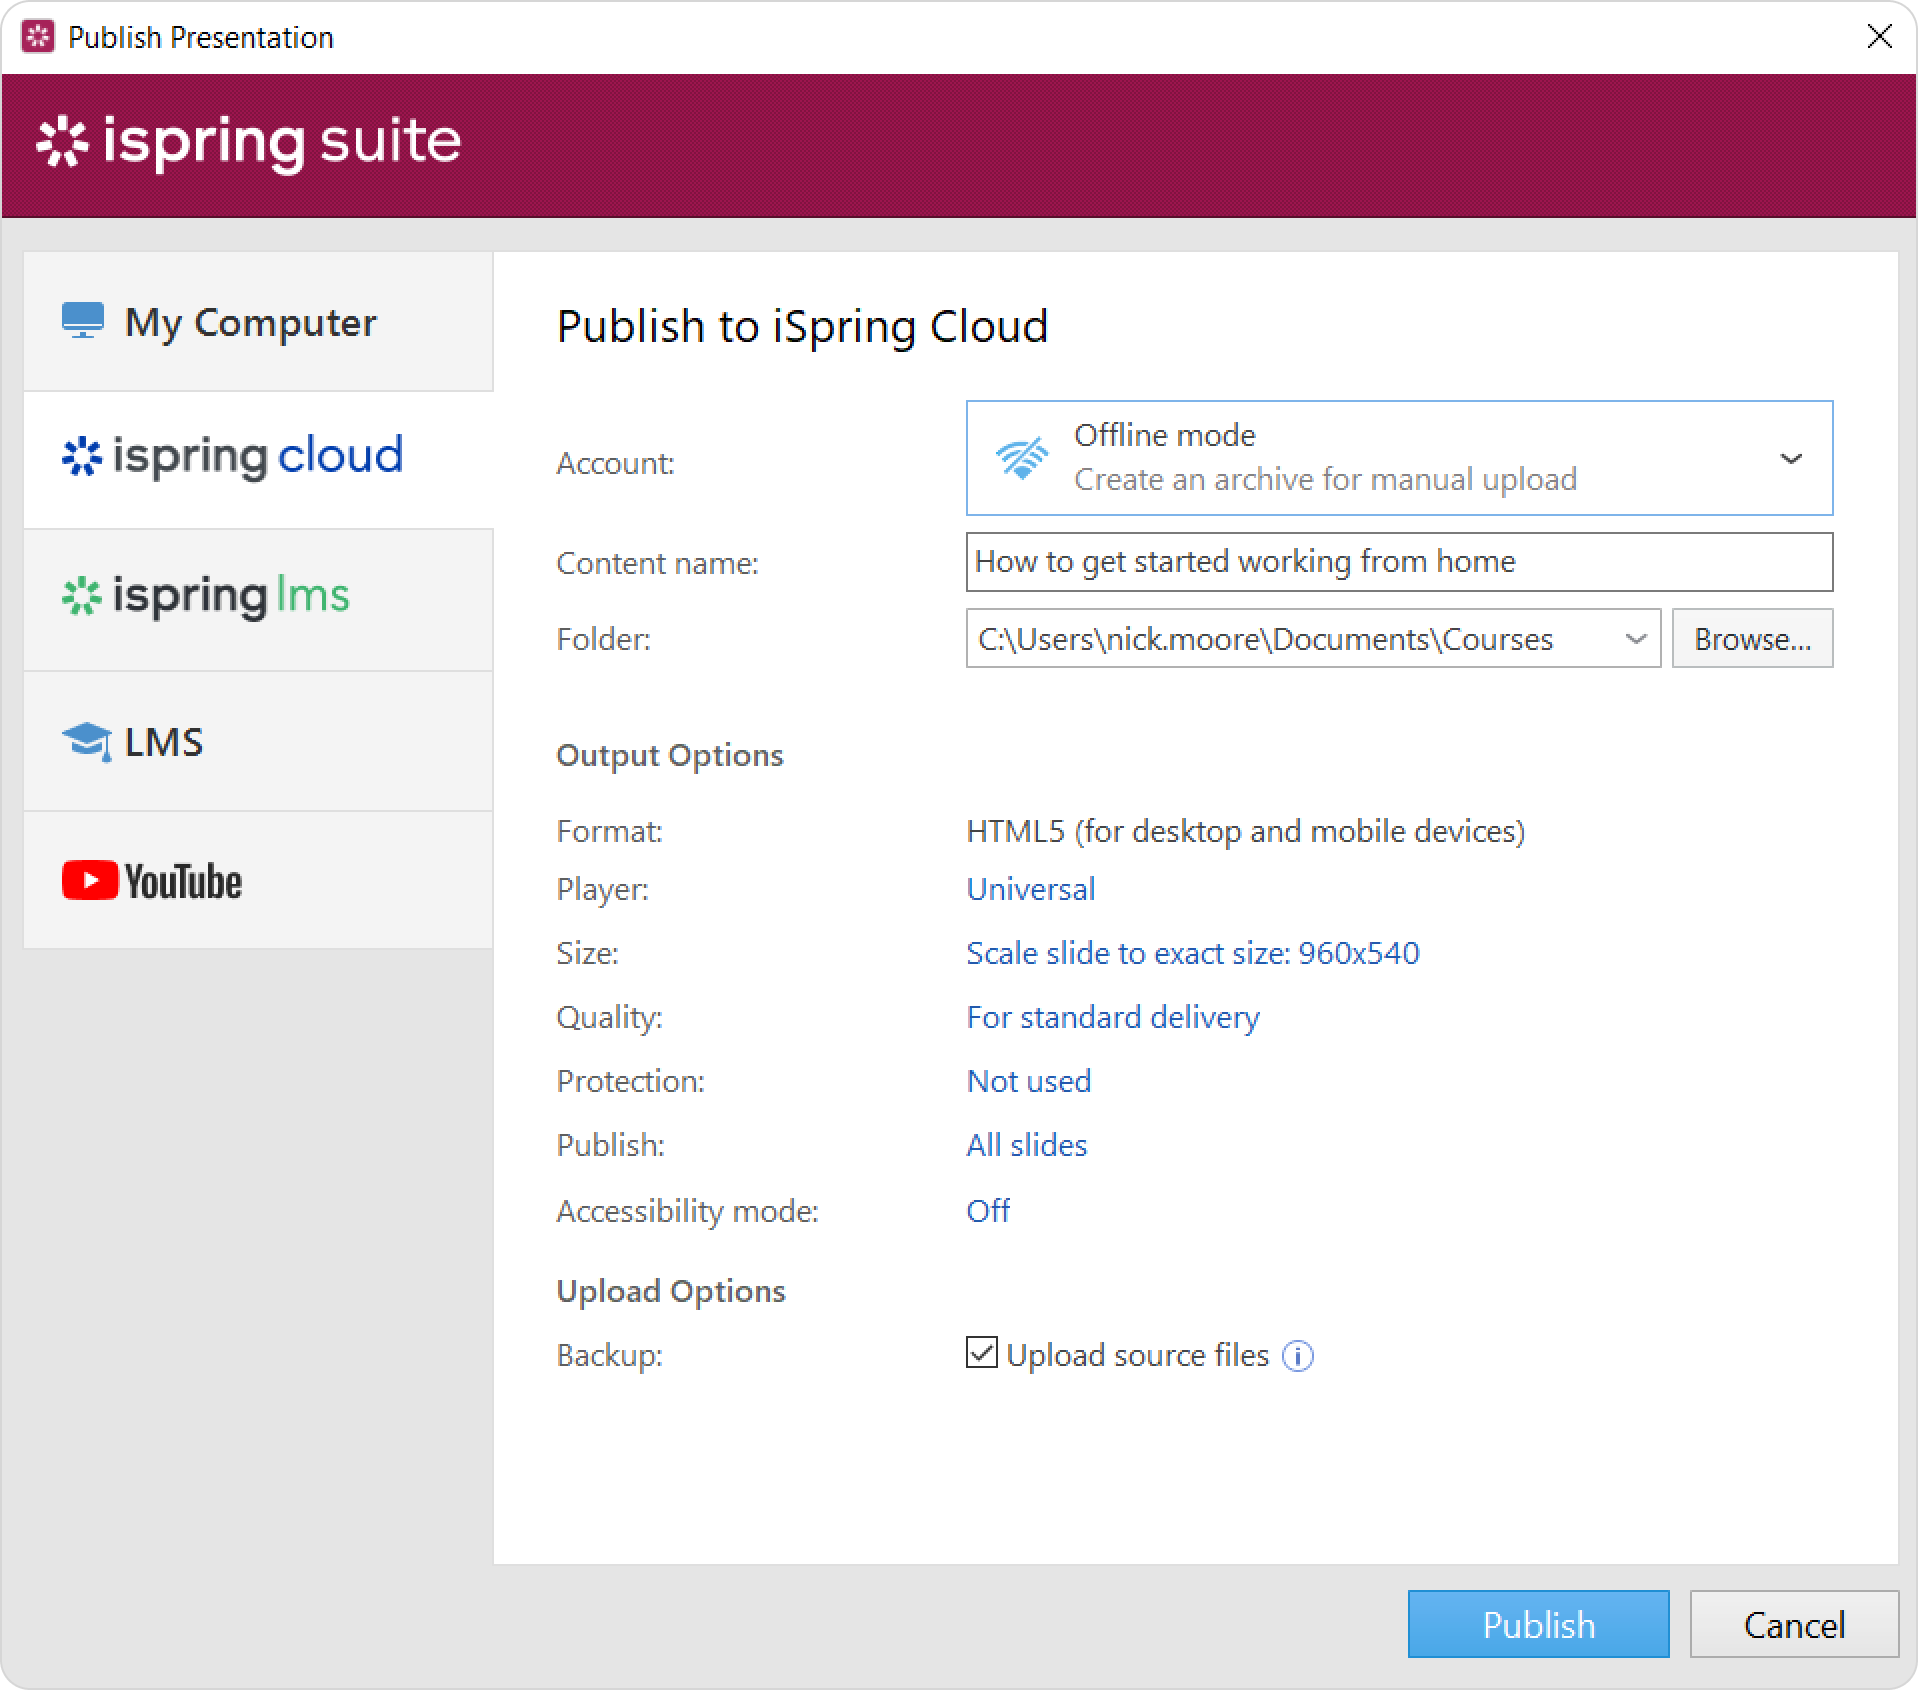Click the Content name text field
This screenshot has width=1918, height=1690.
[1398, 562]
